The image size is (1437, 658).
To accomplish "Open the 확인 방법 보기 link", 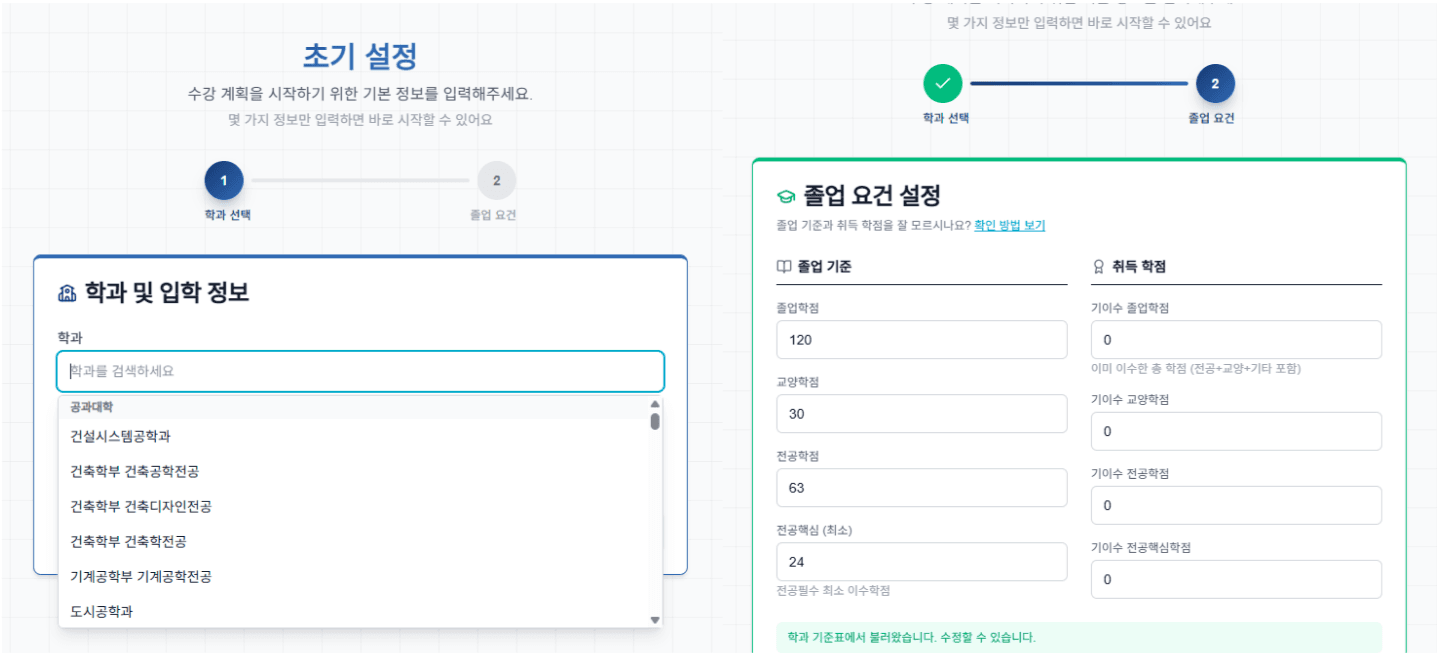I will (1009, 226).
